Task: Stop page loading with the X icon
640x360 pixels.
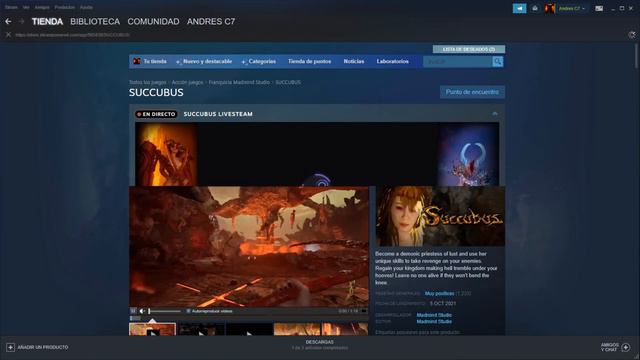Action: coord(8,35)
